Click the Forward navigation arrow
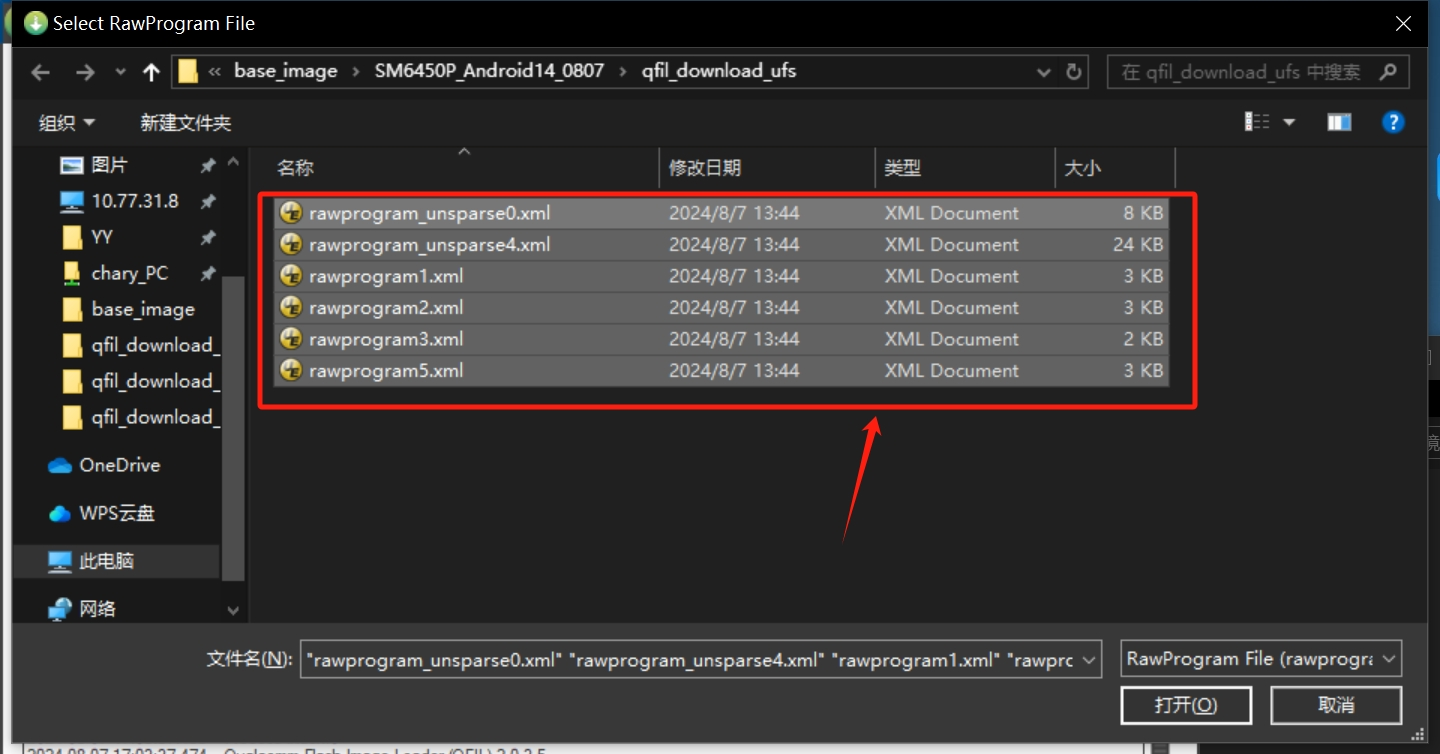The image size is (1440, 754). point(85,72)
